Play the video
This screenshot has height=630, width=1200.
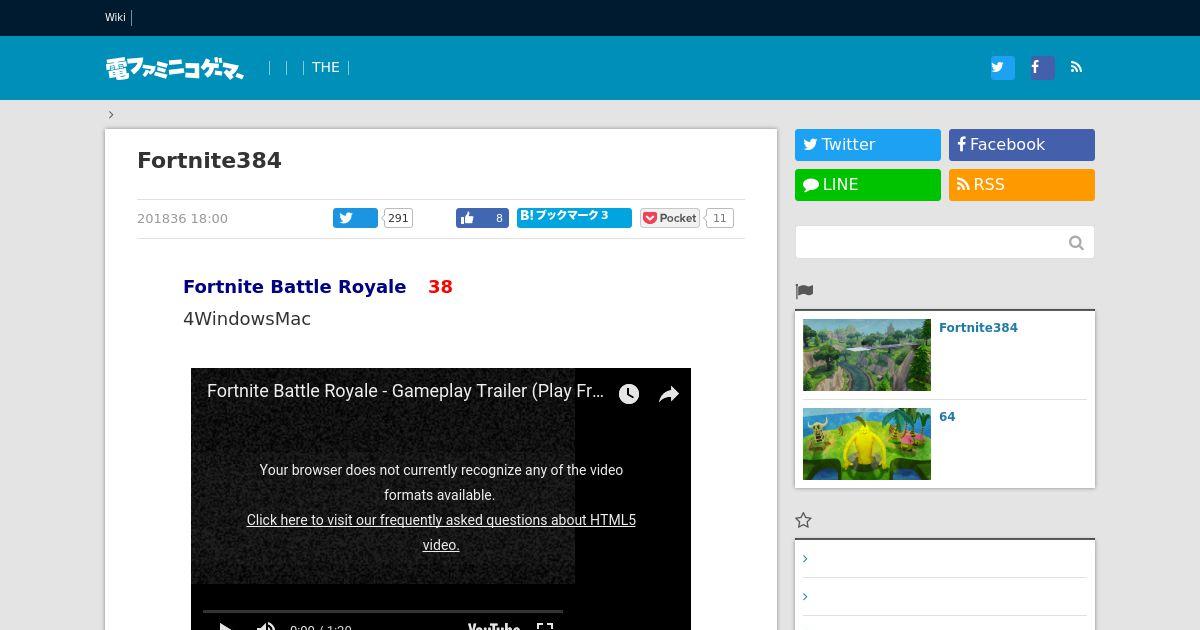pyautogui.click(x=226, y=627)
